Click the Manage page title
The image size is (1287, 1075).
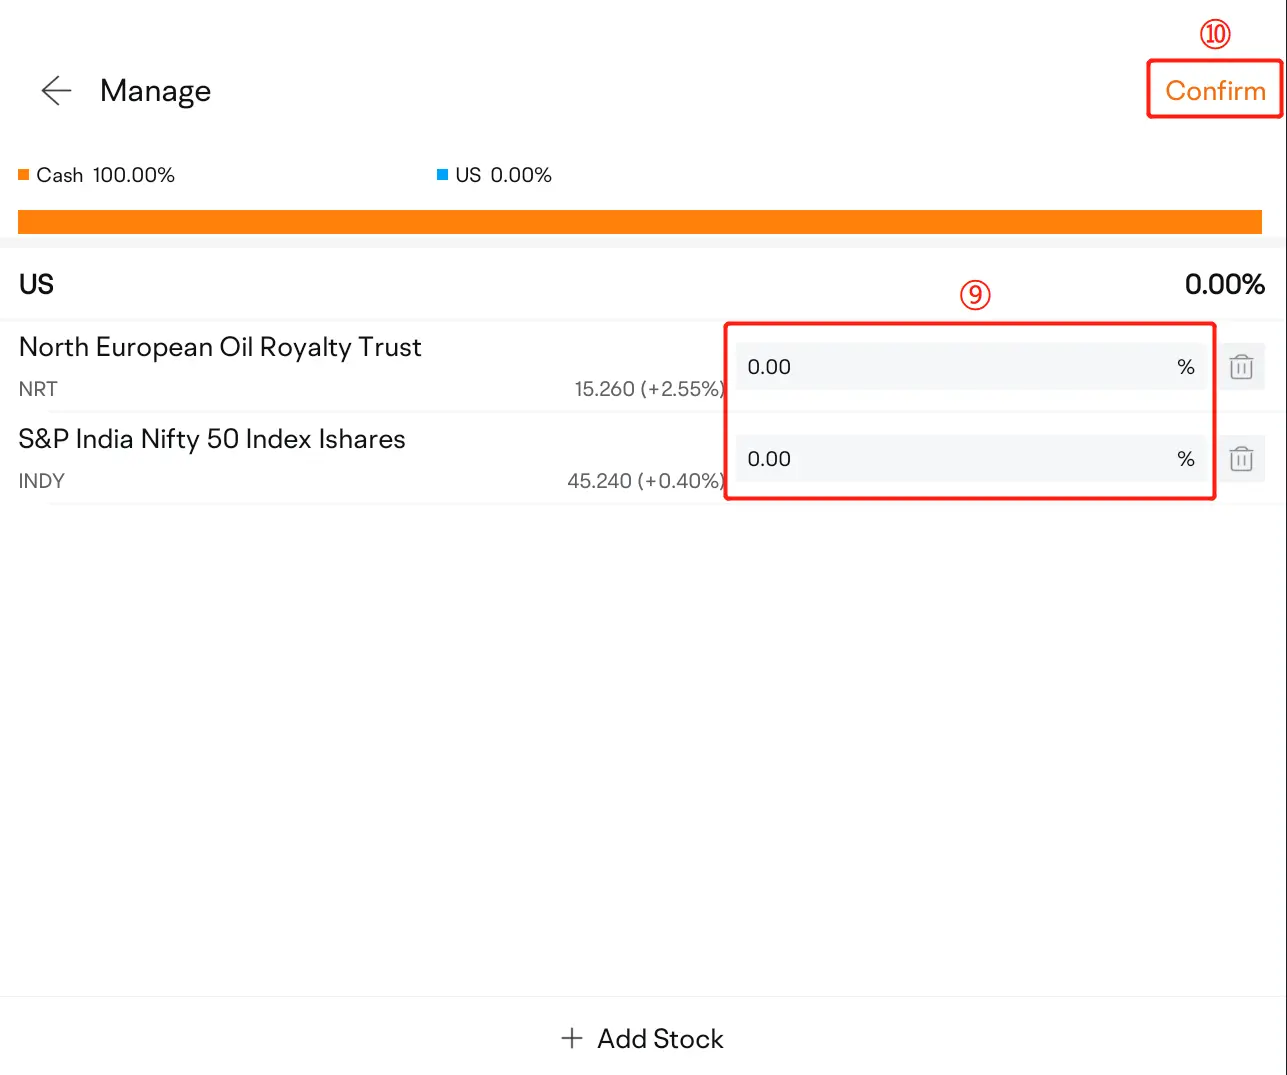tap(155, 91)
